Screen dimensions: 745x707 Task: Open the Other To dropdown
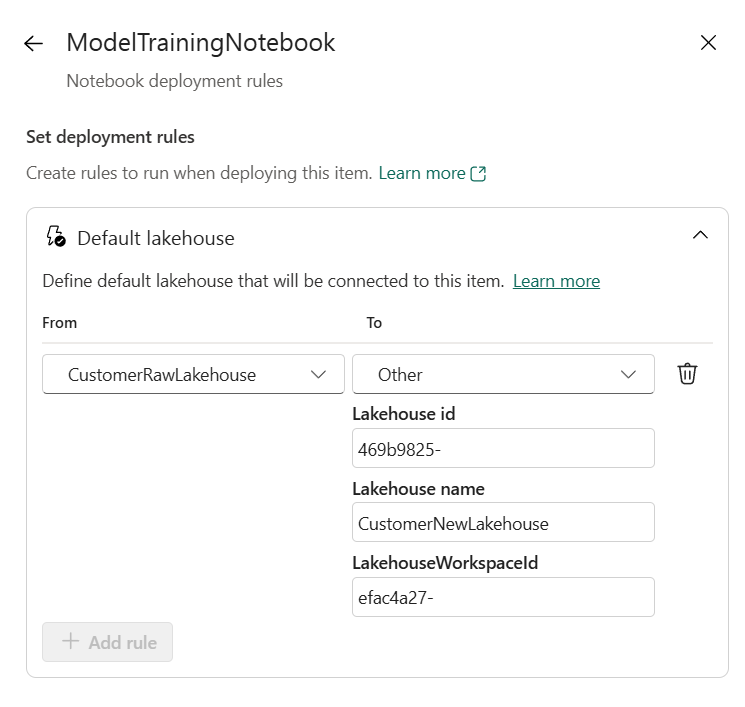[503, 374]
